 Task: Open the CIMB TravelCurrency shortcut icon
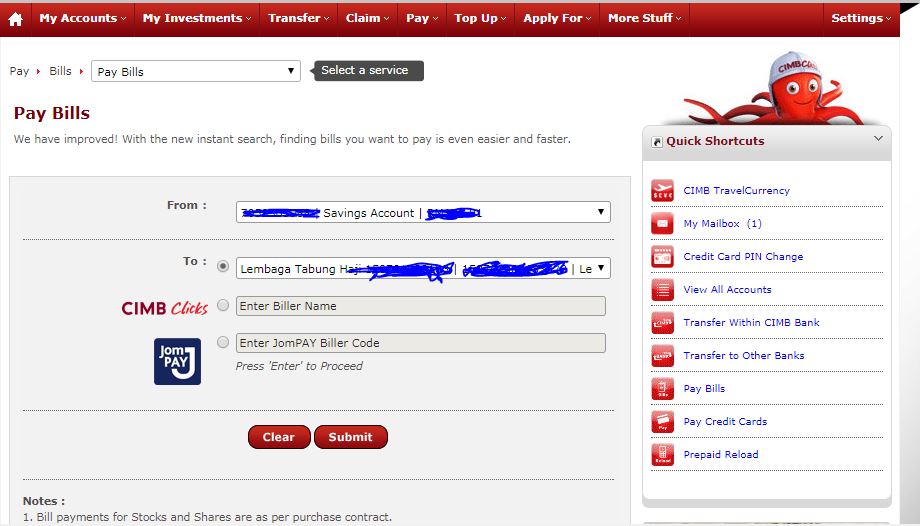(662, 191)
